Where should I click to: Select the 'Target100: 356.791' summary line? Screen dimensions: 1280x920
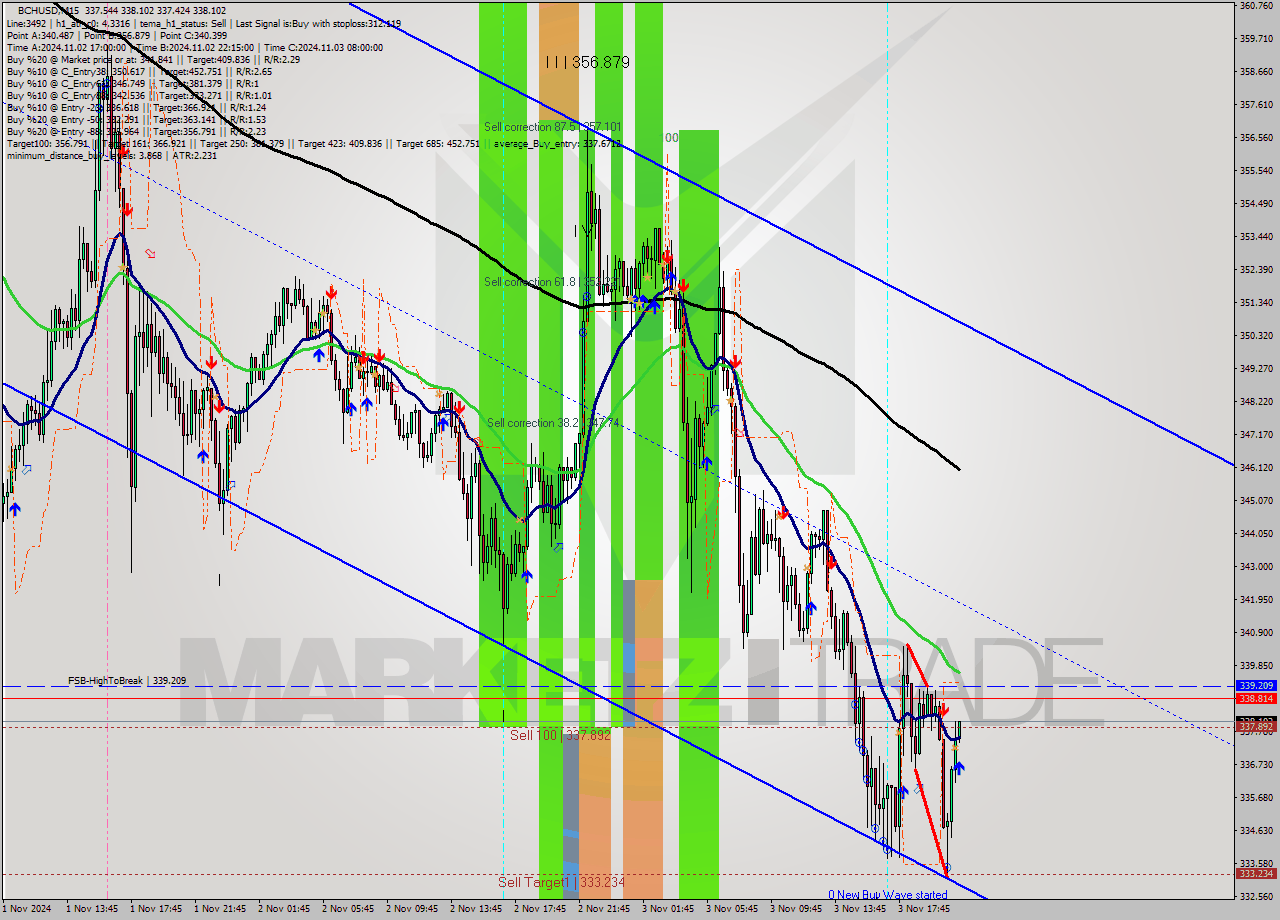click(314, 143)
